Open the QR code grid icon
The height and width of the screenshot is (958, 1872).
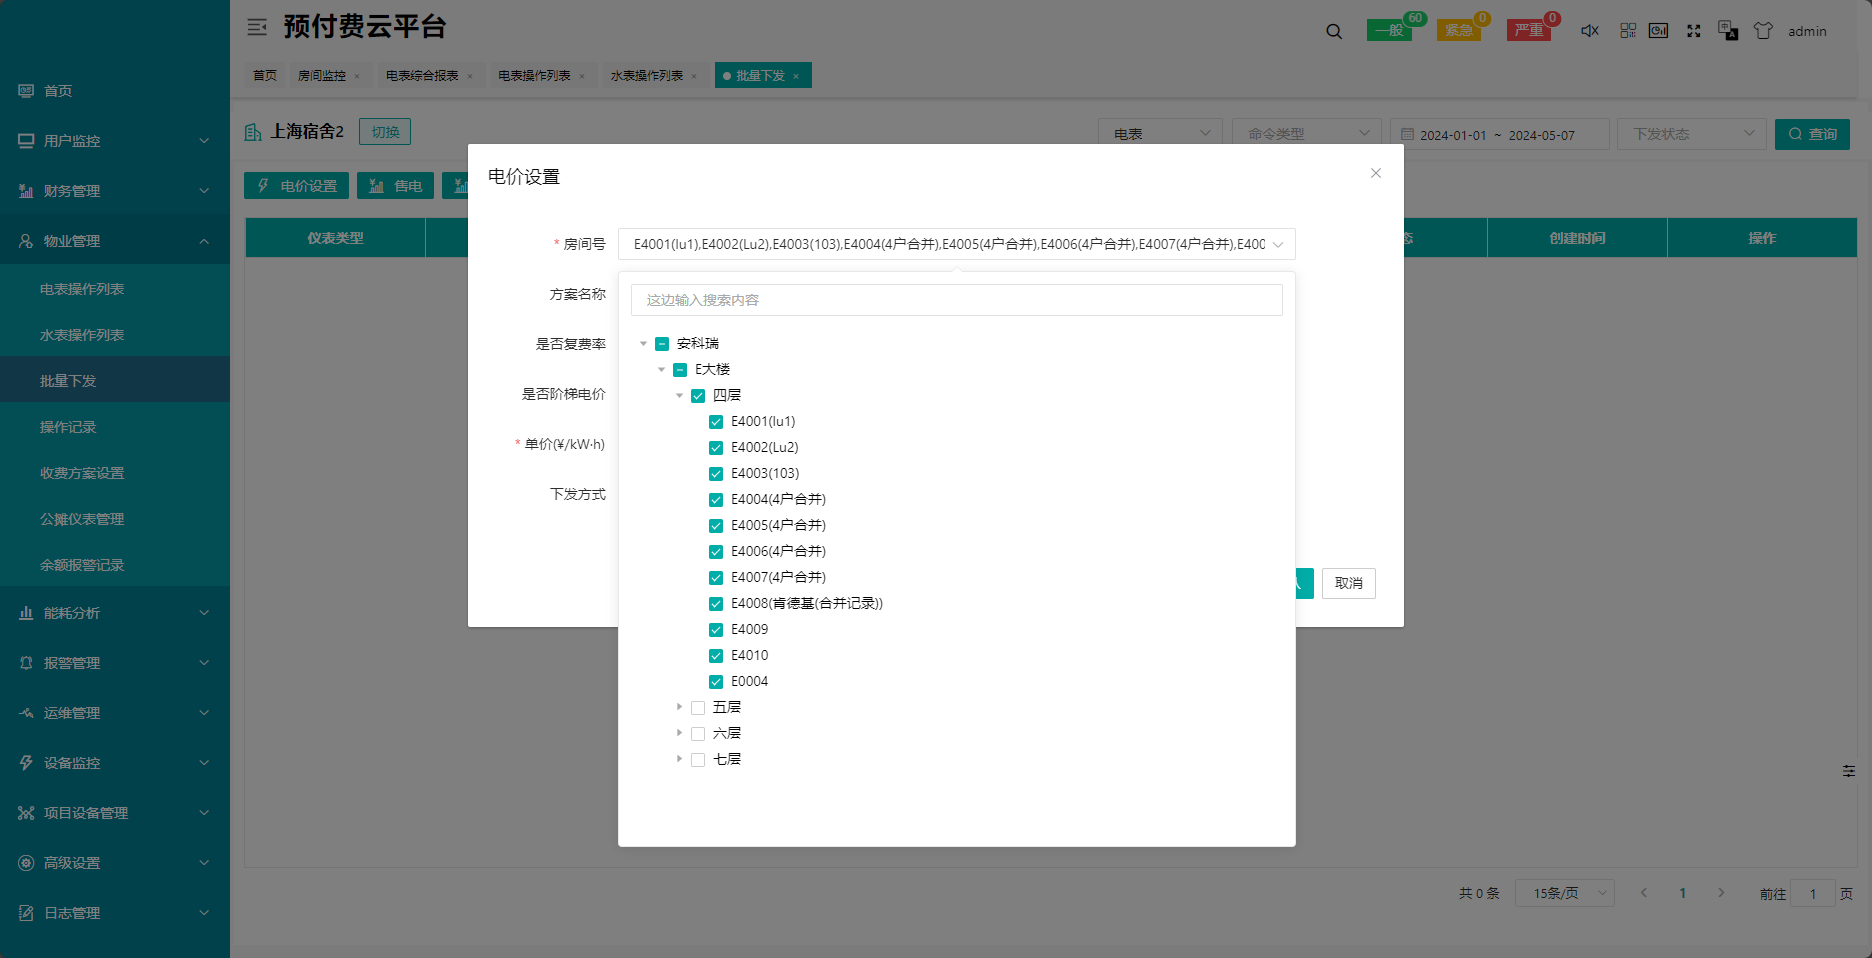pyautogui.click(x=1628, y=31)
